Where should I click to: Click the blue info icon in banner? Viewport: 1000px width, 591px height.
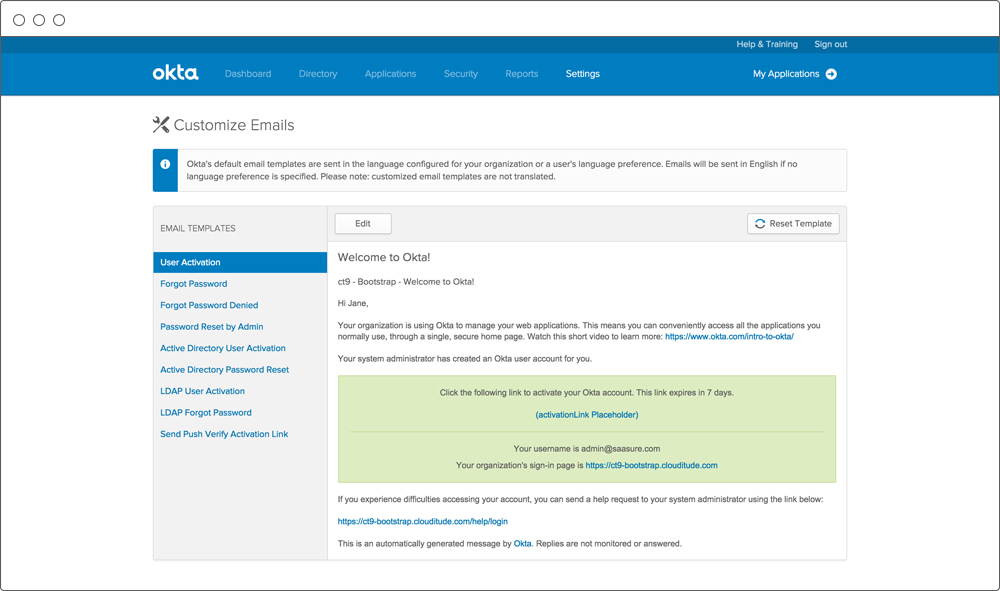(165, 164)
